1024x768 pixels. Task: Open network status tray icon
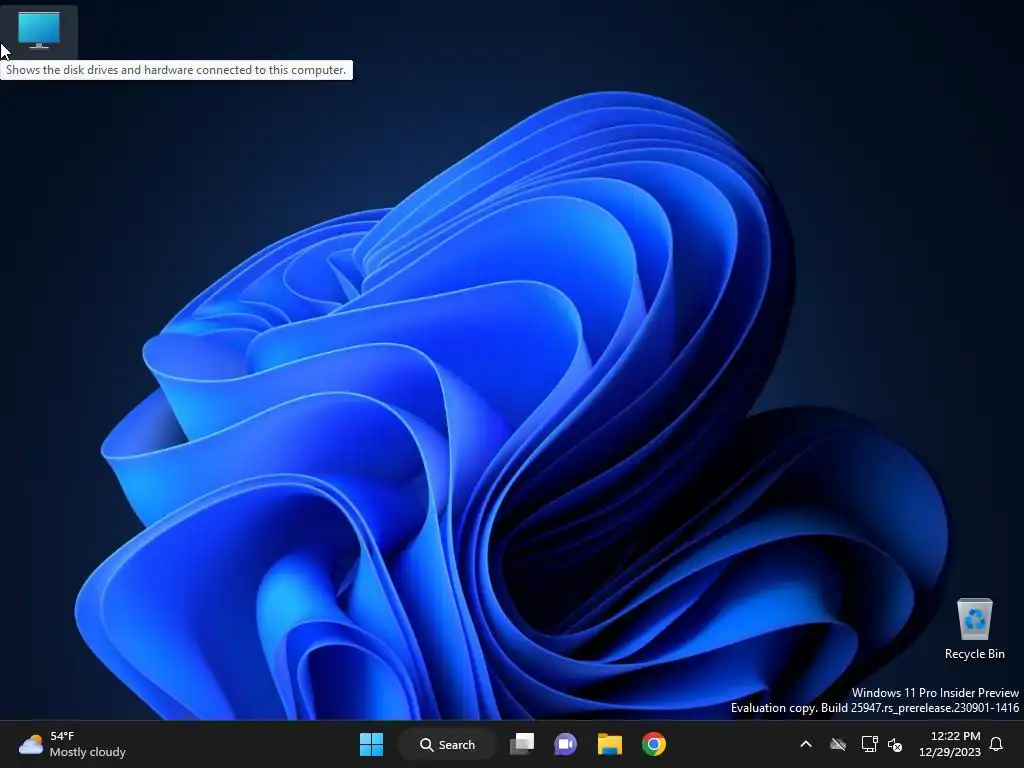tap(869, 744)
